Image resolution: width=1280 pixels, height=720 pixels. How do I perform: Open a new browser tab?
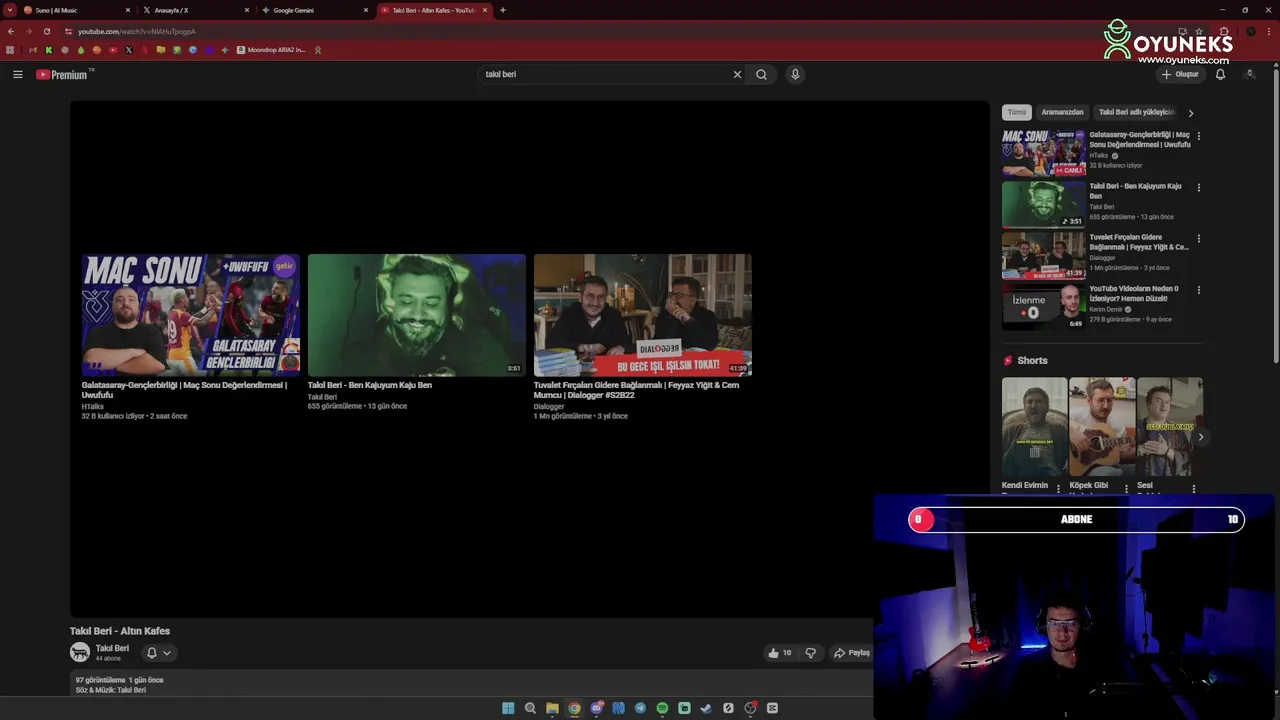(503, 10)
